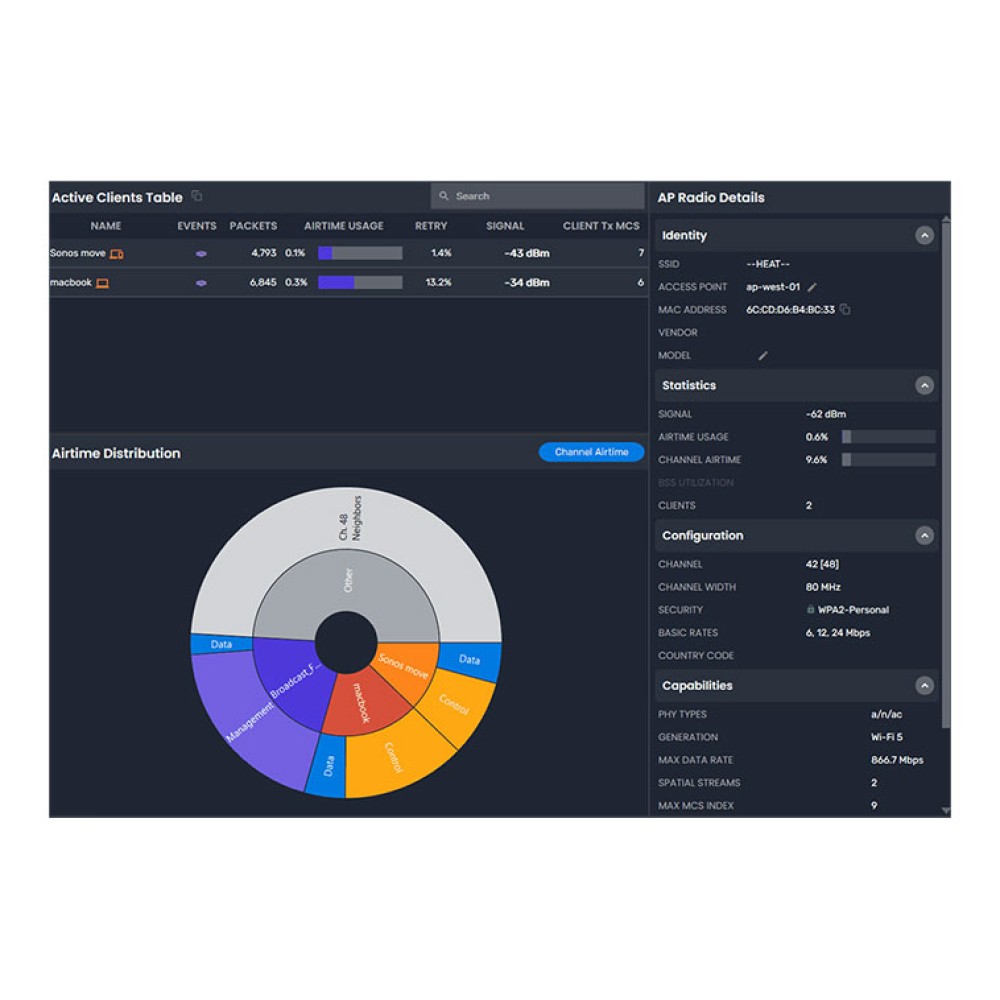Screen dimensions: 1000x1000
Task: Edit the Model field with pencil
Action: 763,356
